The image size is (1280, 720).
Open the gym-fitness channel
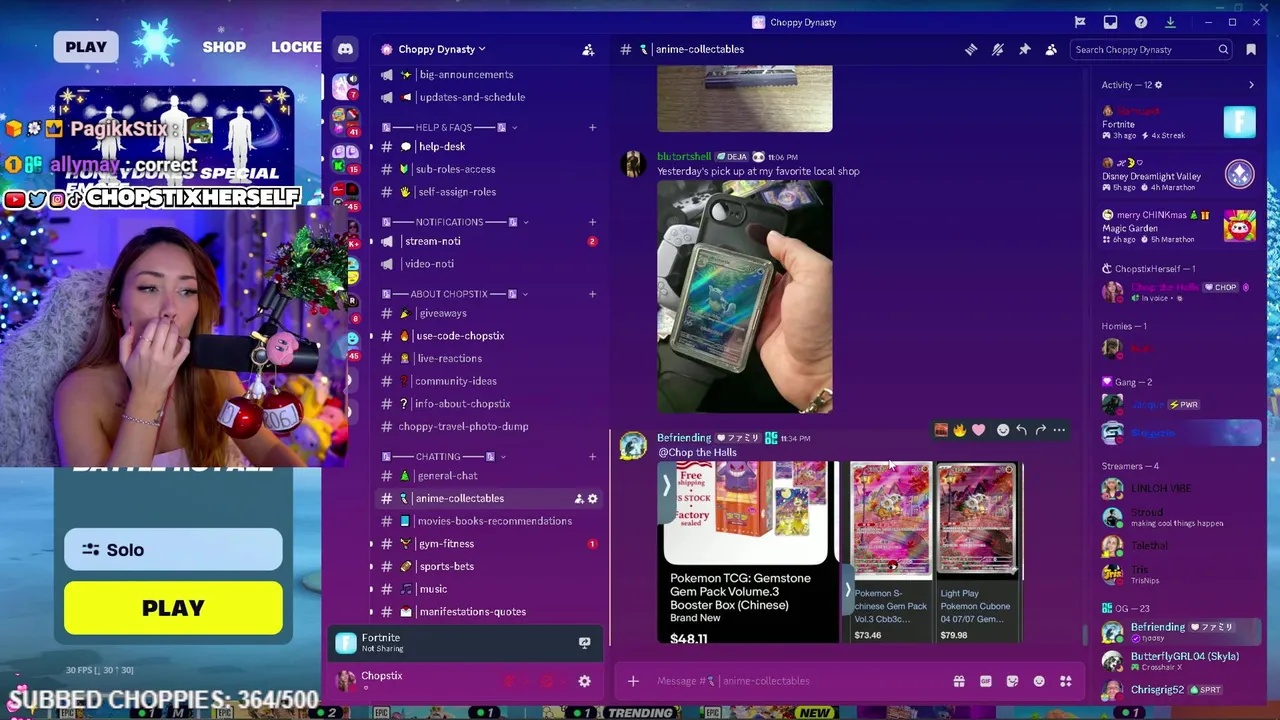(488, 544)
